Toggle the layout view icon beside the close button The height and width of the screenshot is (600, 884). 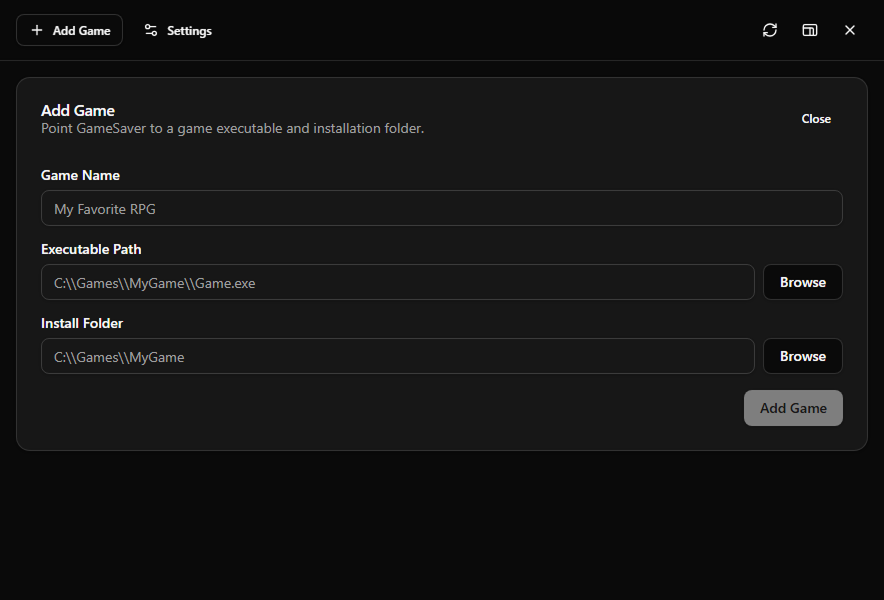(x=809, y=30)
